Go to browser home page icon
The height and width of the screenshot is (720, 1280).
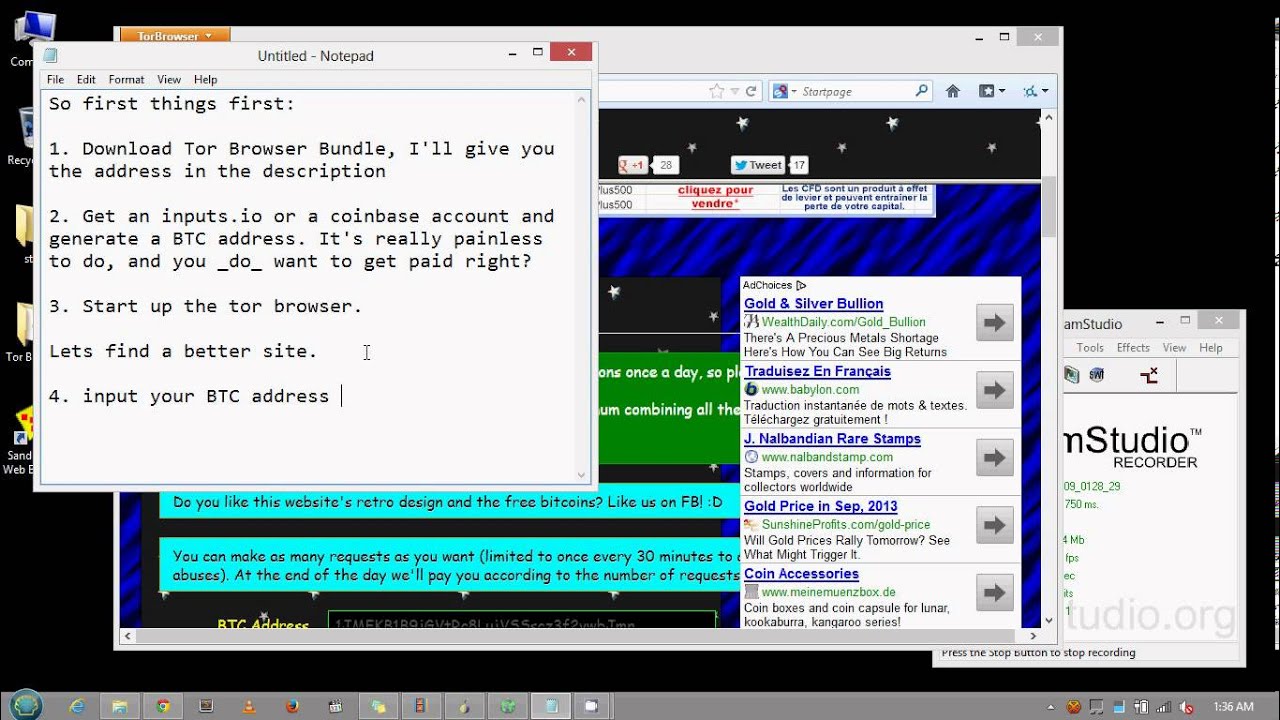(x=953, y=91)
